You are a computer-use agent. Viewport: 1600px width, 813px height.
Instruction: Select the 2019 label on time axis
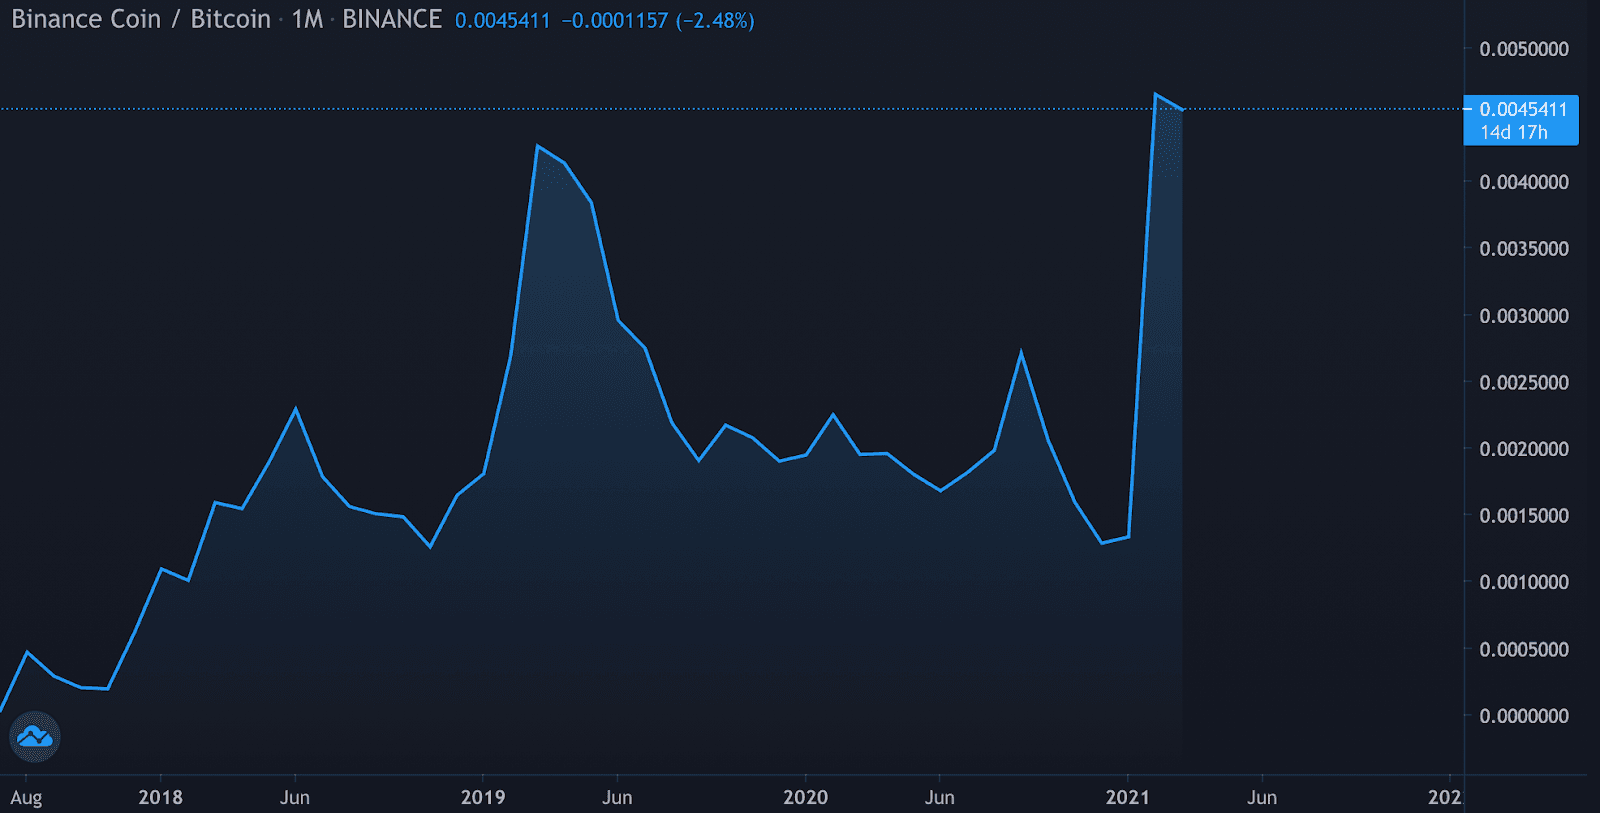pos(482,797)
